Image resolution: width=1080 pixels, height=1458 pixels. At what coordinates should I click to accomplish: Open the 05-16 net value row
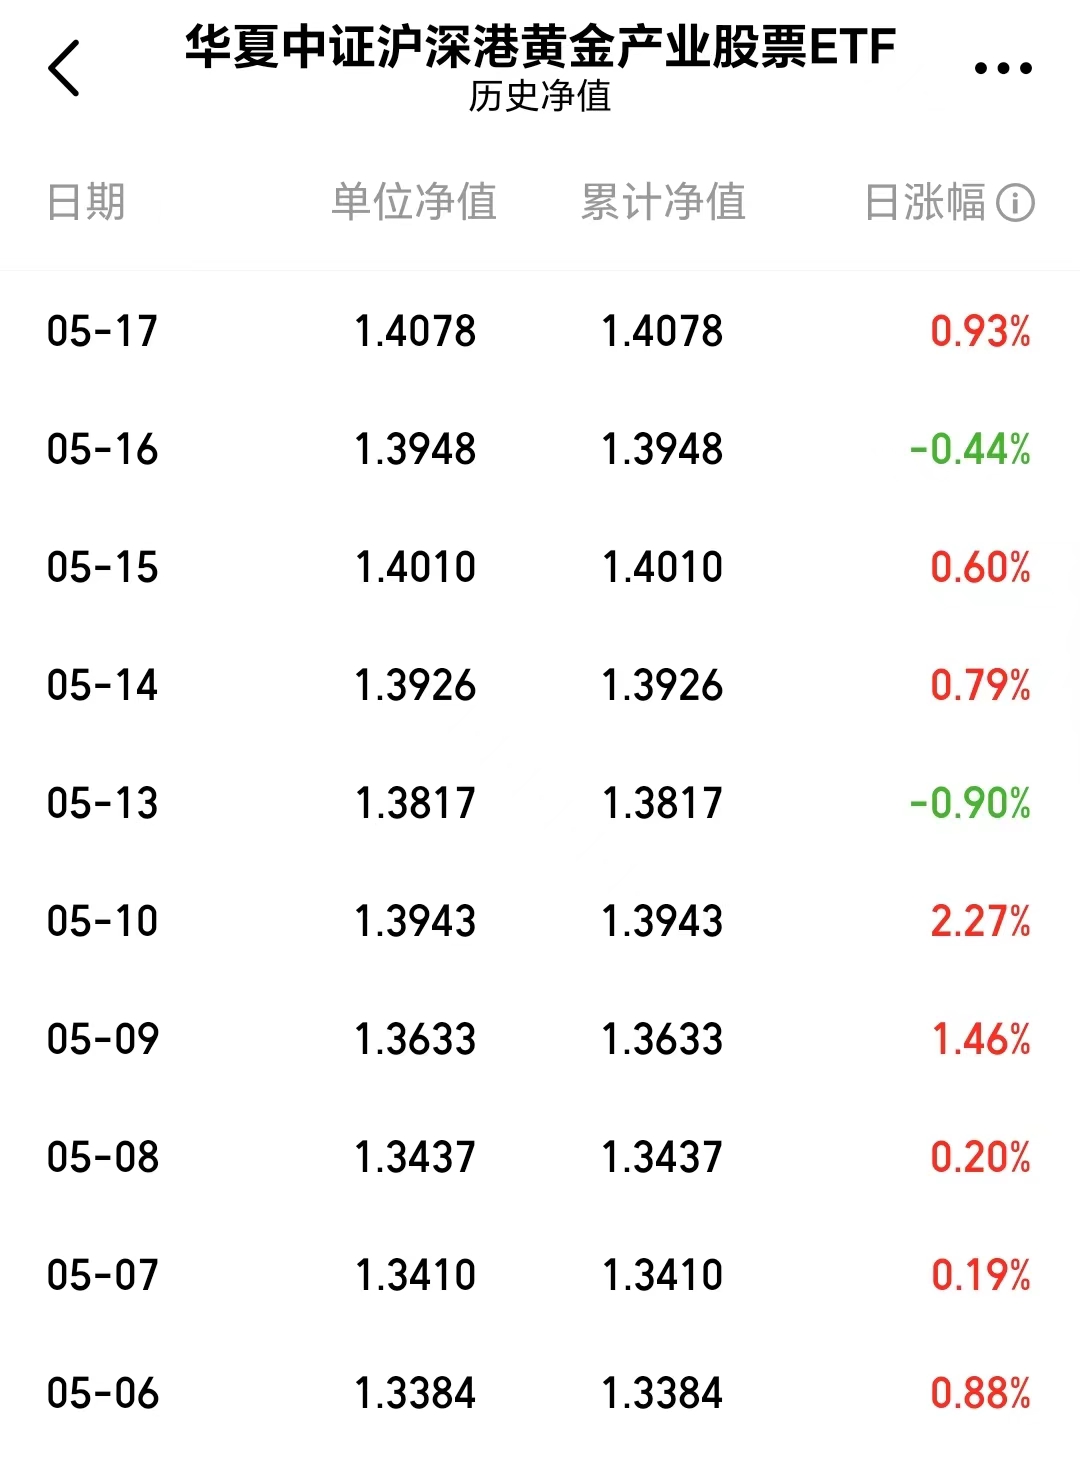[540, 449]
